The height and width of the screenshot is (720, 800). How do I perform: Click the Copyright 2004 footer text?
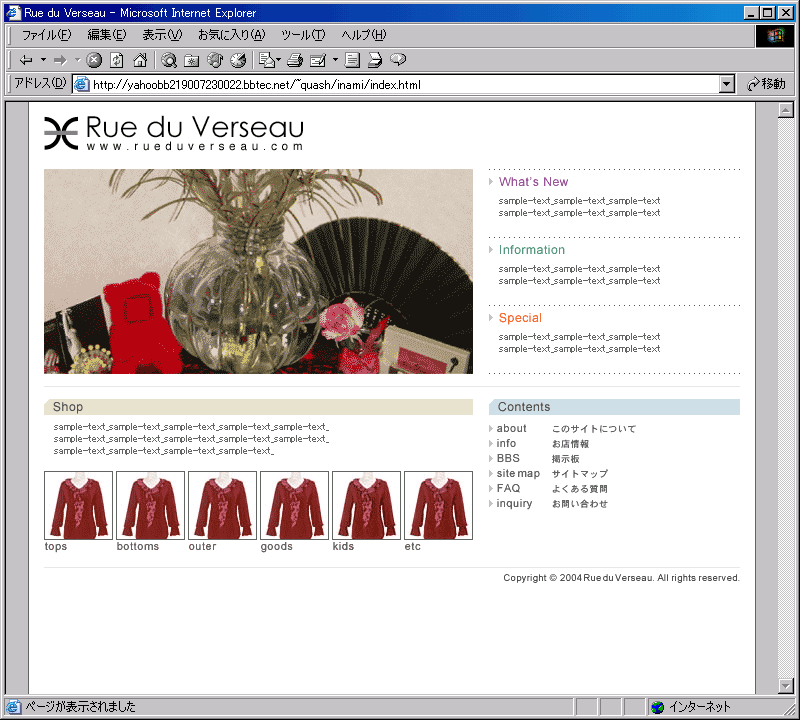(x=621, y=578)
